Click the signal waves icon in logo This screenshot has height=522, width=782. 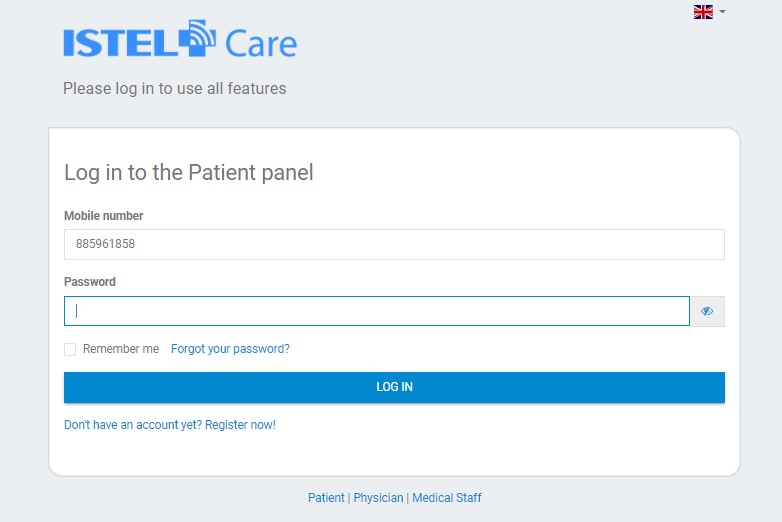coord(197,37)
